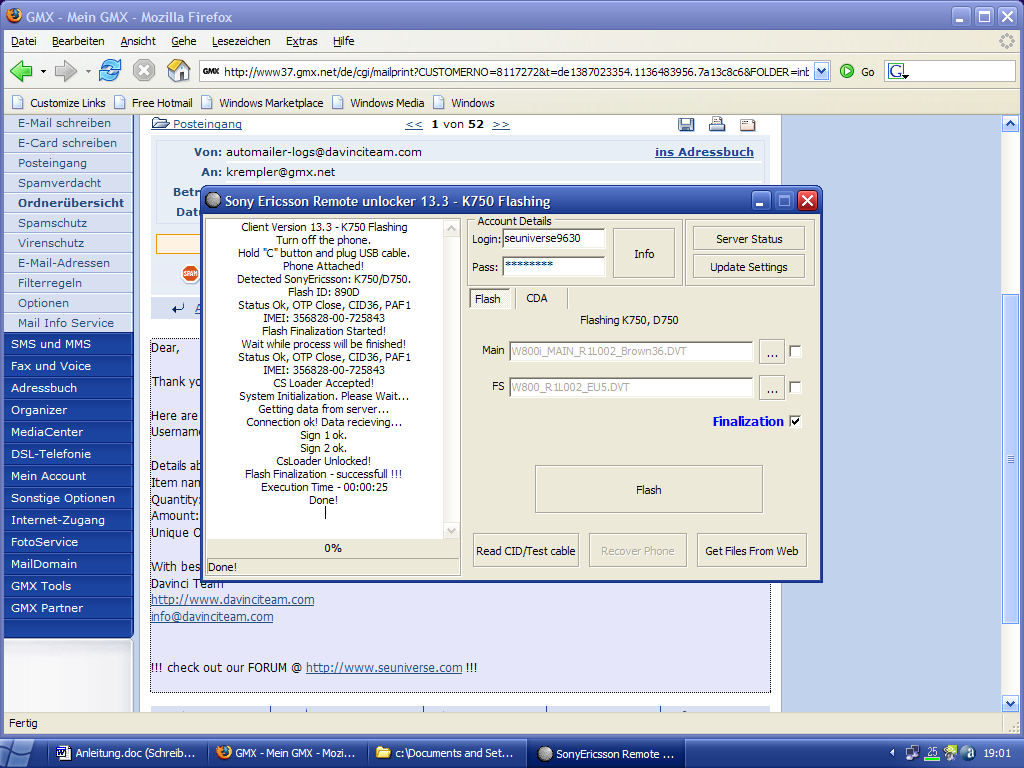
Task: Click the save mail floppy disk icon
Action: pyautogui.click(x=686, y=124)
